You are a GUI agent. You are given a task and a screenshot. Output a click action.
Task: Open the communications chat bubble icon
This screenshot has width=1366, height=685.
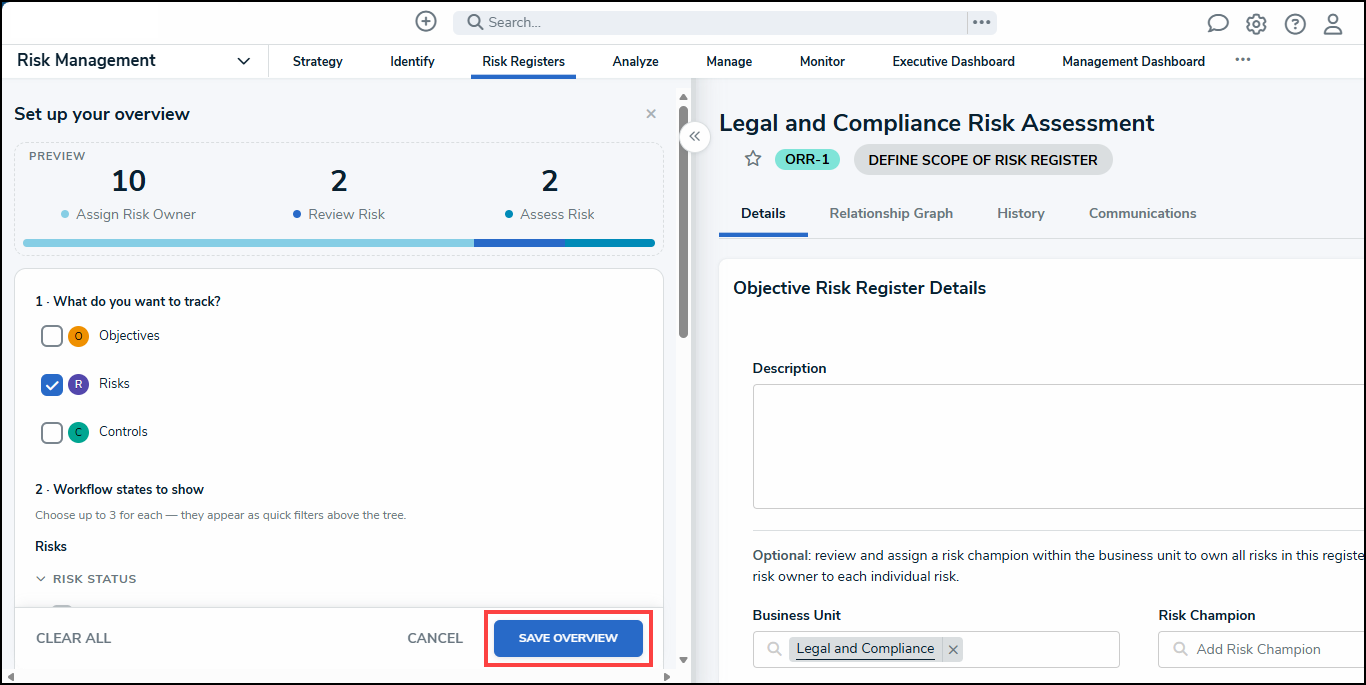pos(1217,24)
